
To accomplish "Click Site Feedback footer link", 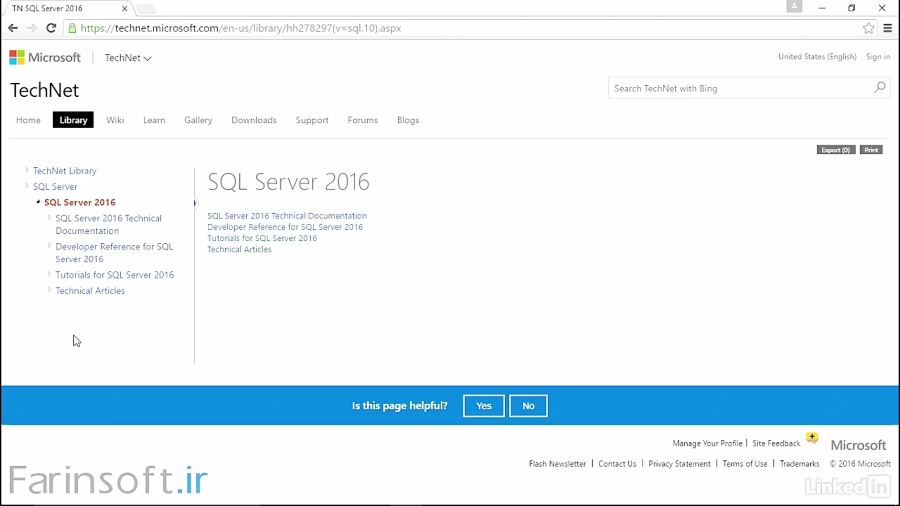I will point(776,443).
